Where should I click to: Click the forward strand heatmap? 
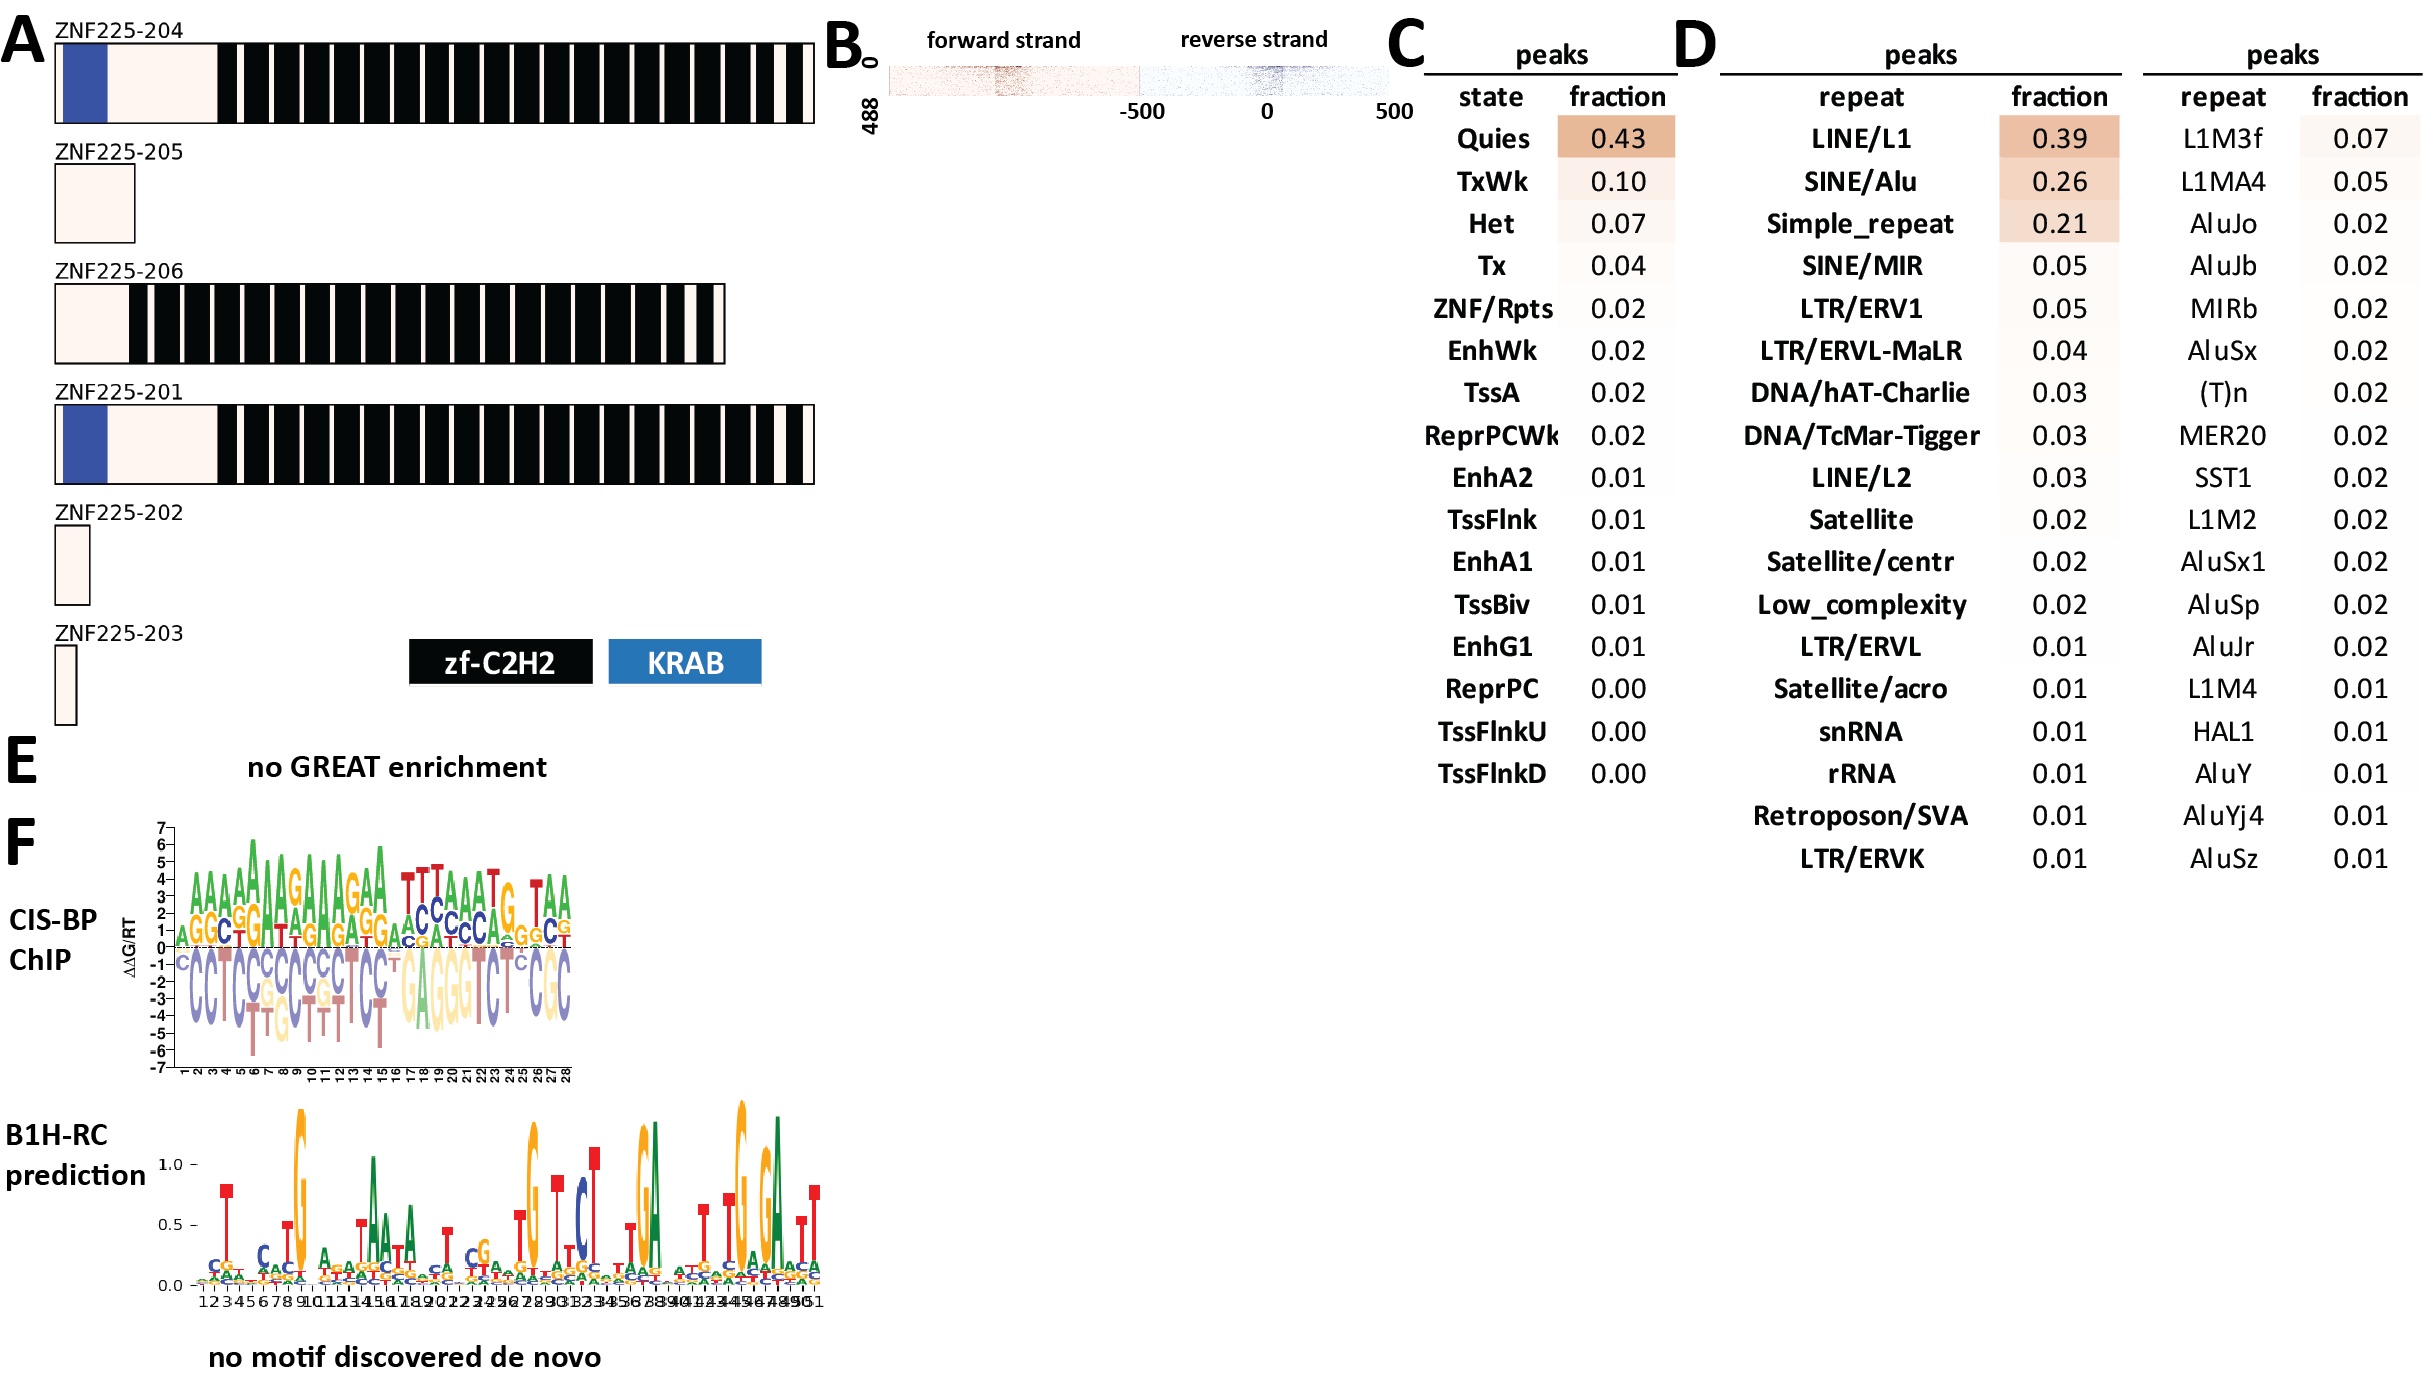[x=1012, y=80]
